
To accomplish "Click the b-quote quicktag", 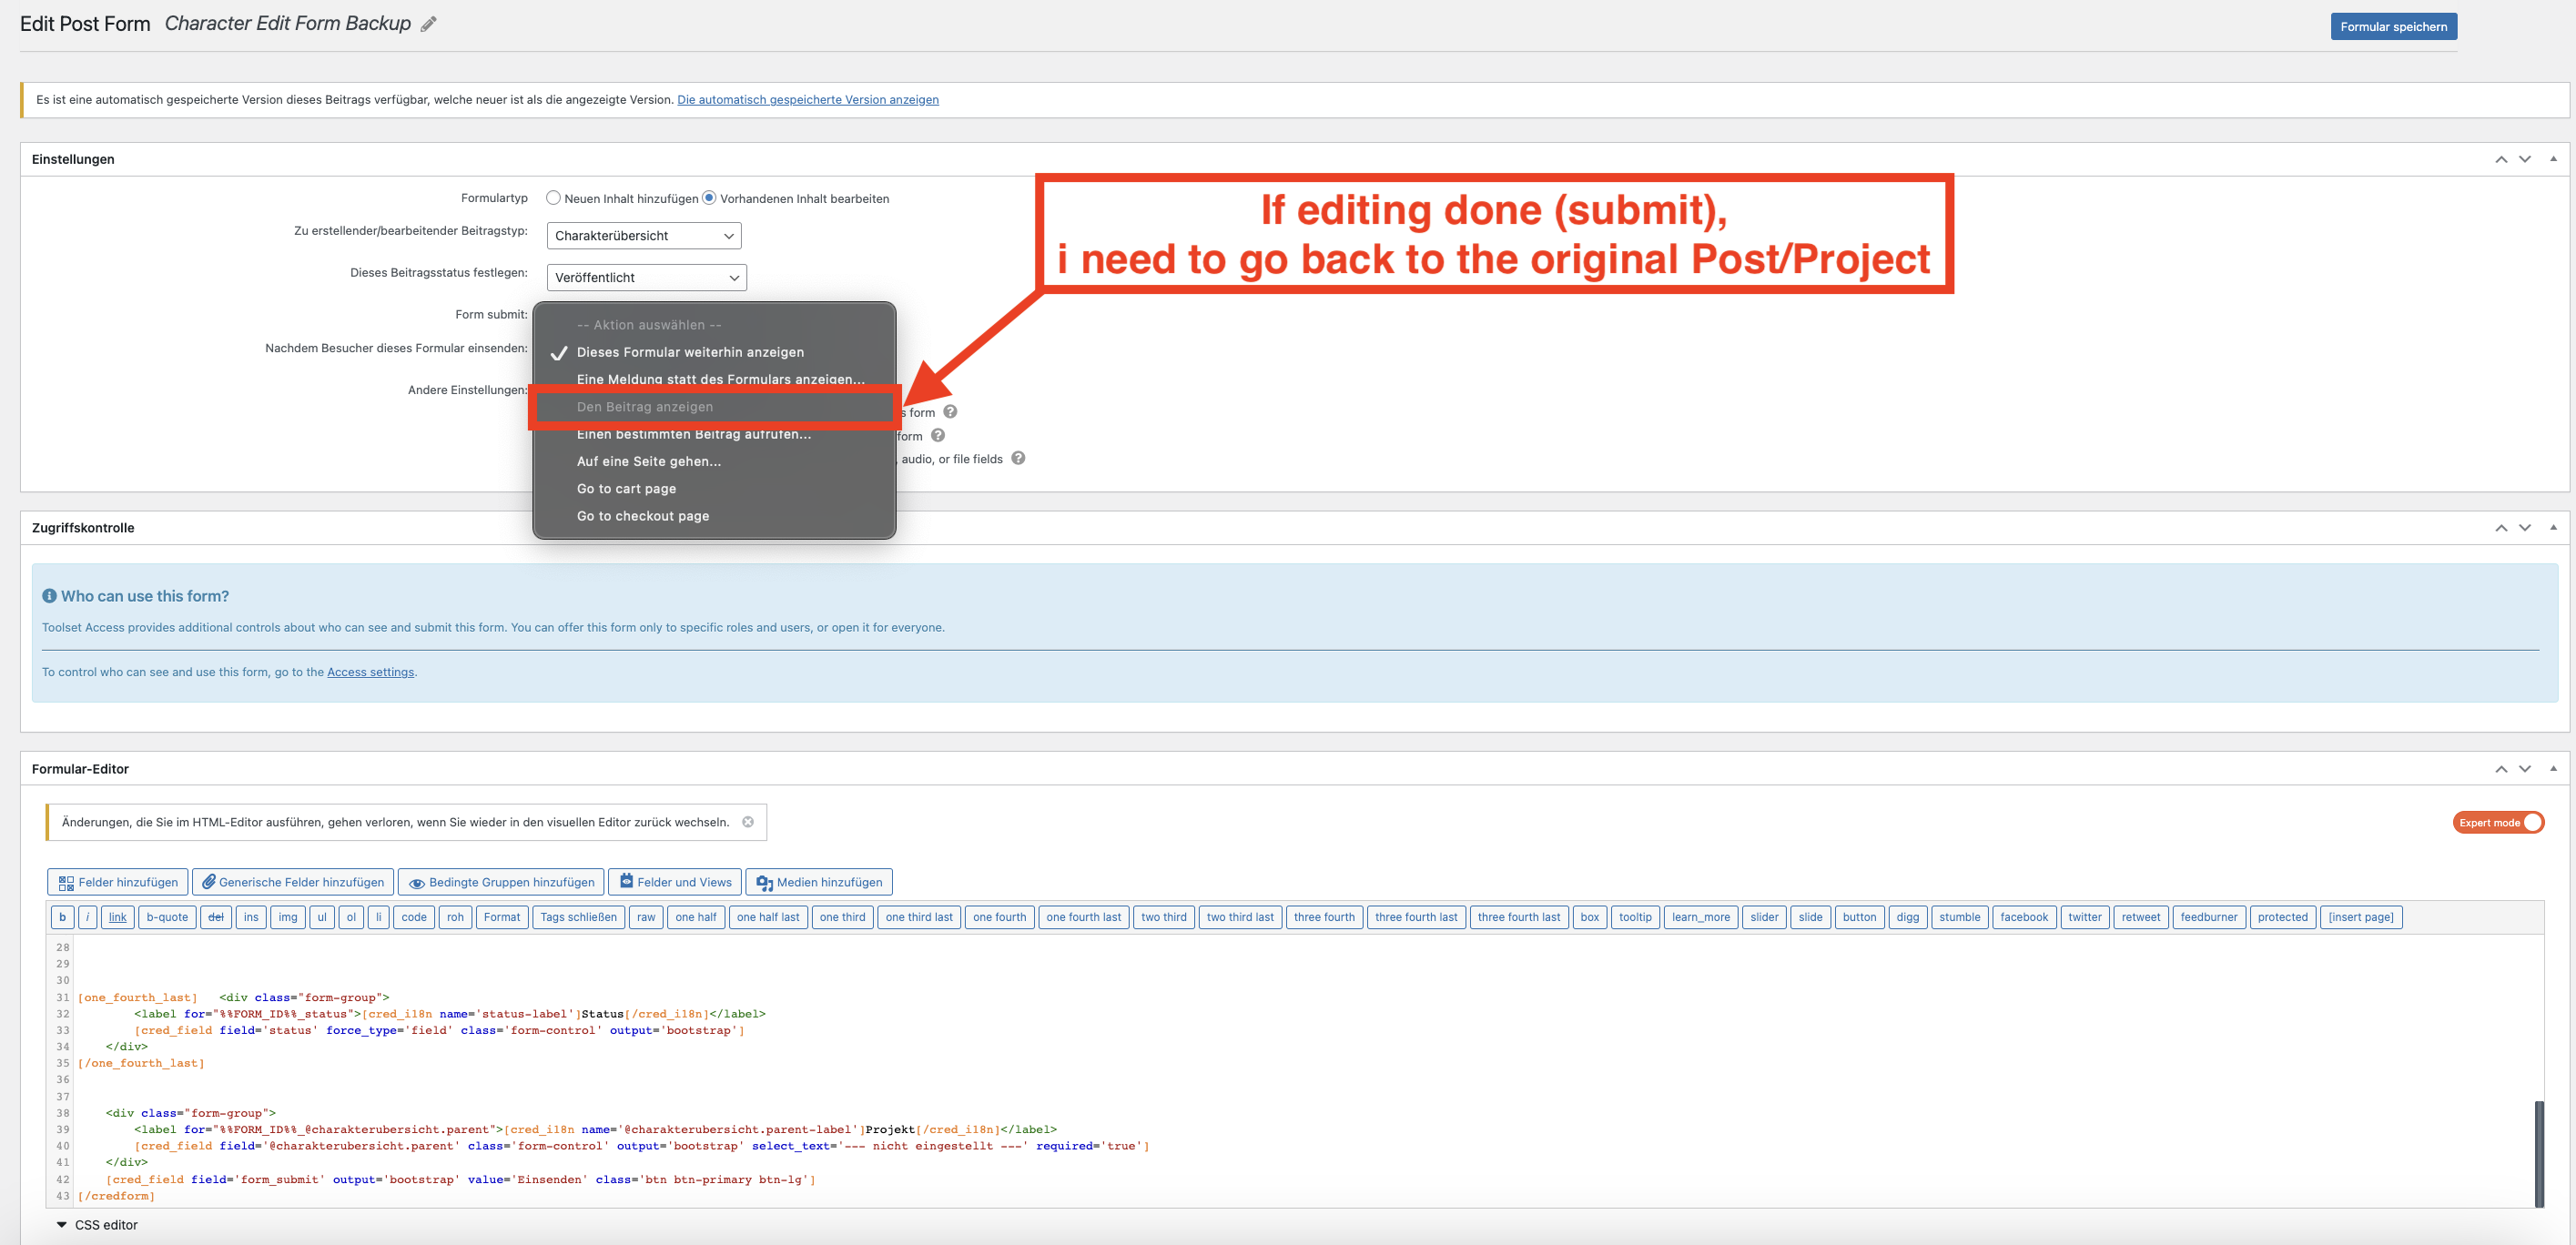I will [x=167, y=917].
